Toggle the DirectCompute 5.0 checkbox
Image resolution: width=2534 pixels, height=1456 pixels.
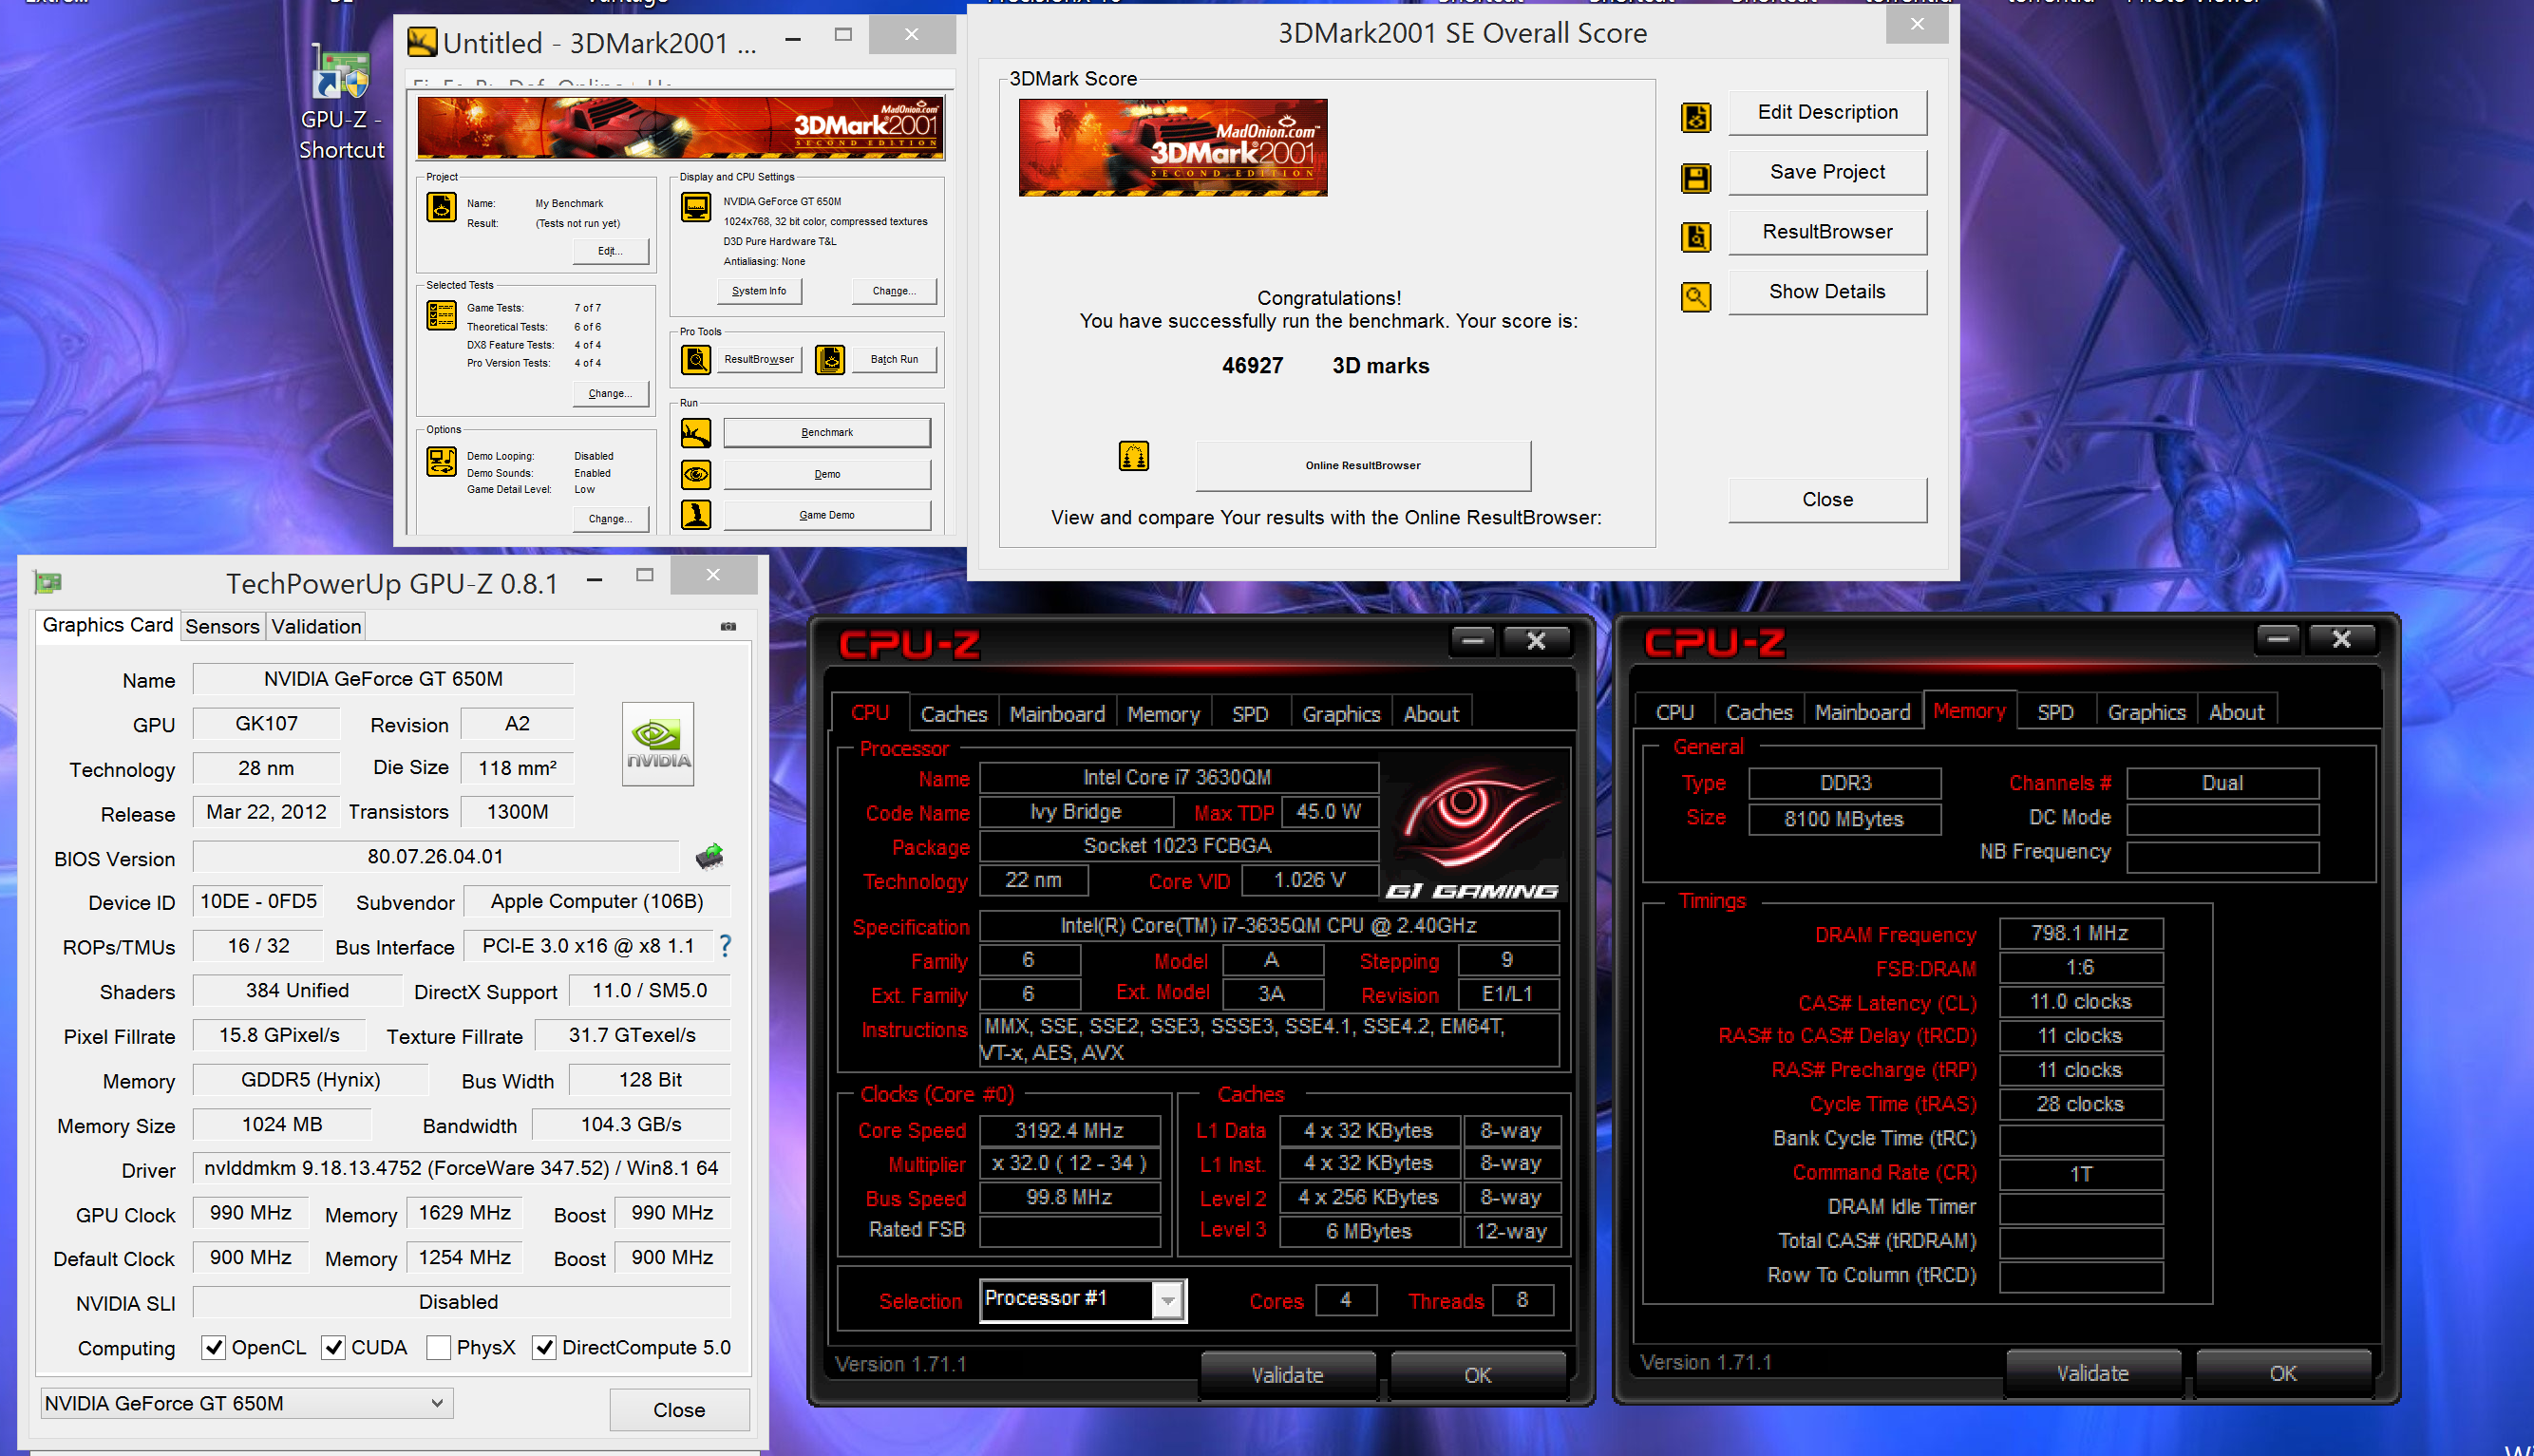[544, 1347]
